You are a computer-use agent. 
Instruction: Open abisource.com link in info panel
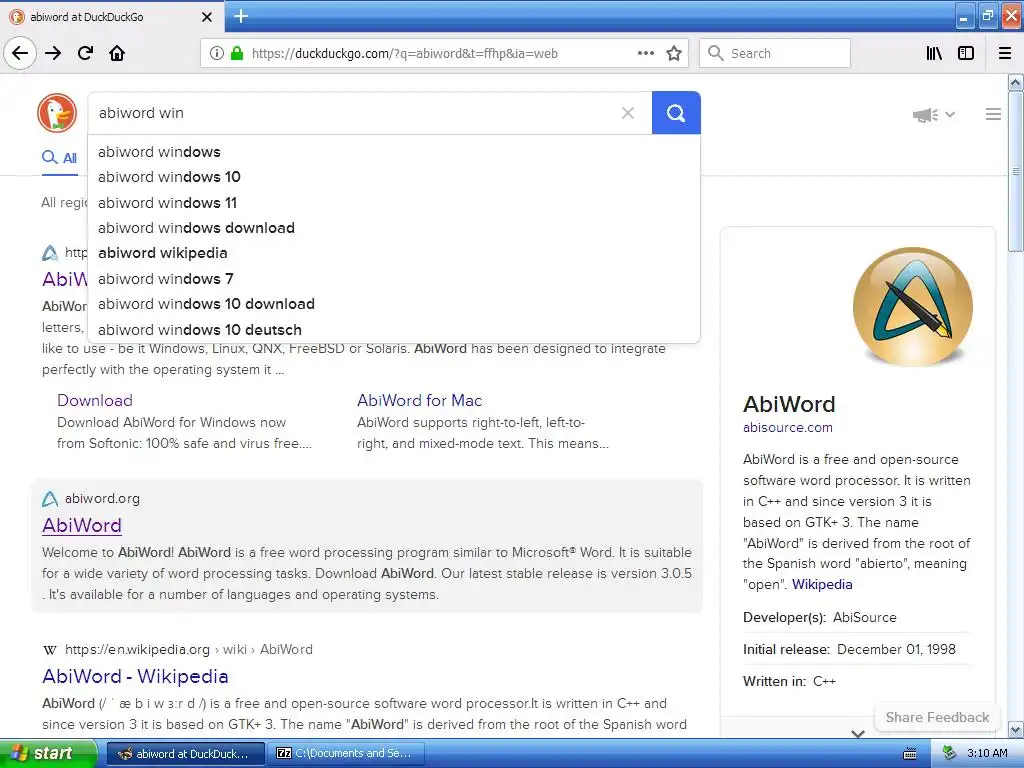[788, 428]
